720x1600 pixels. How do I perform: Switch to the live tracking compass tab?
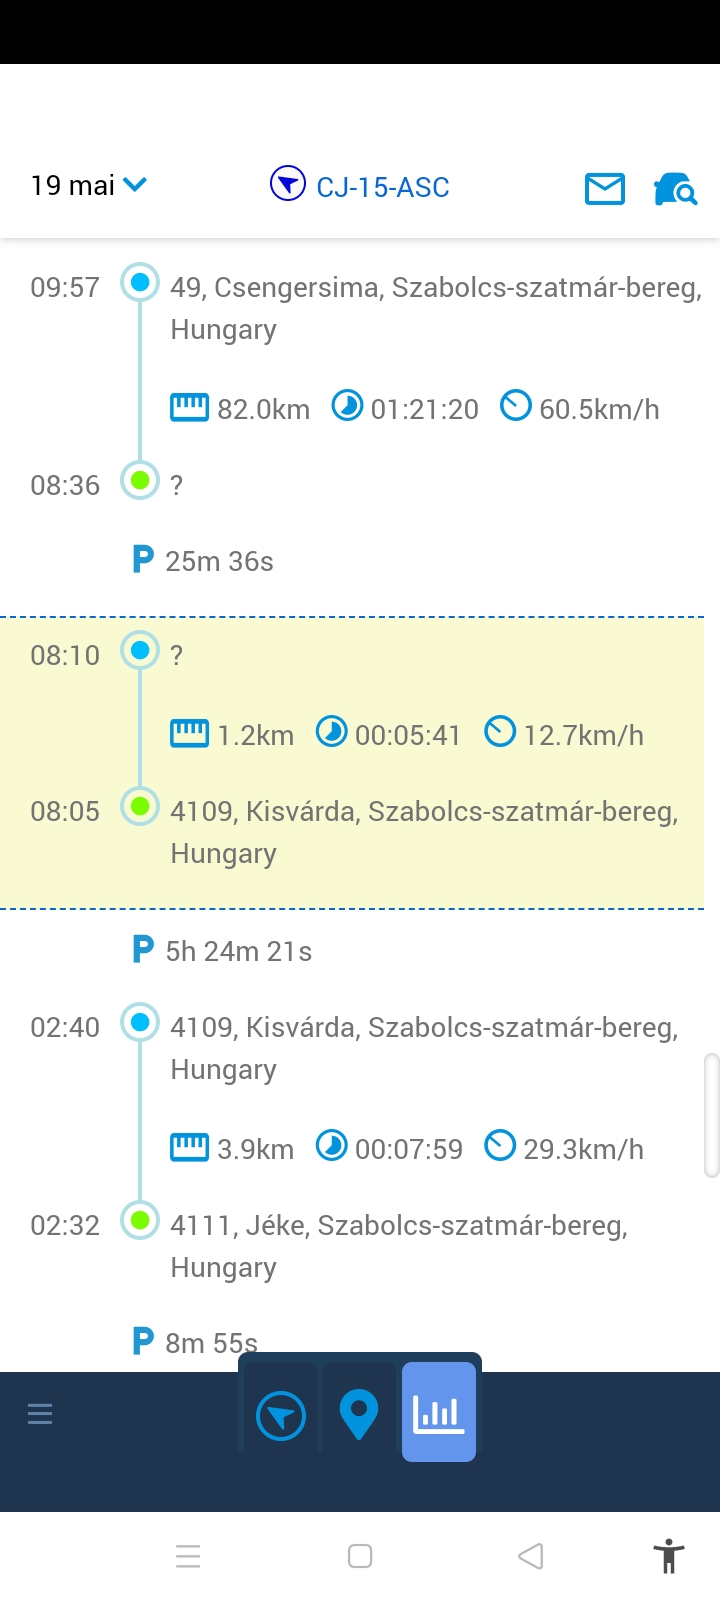(x=281, y=1415)
